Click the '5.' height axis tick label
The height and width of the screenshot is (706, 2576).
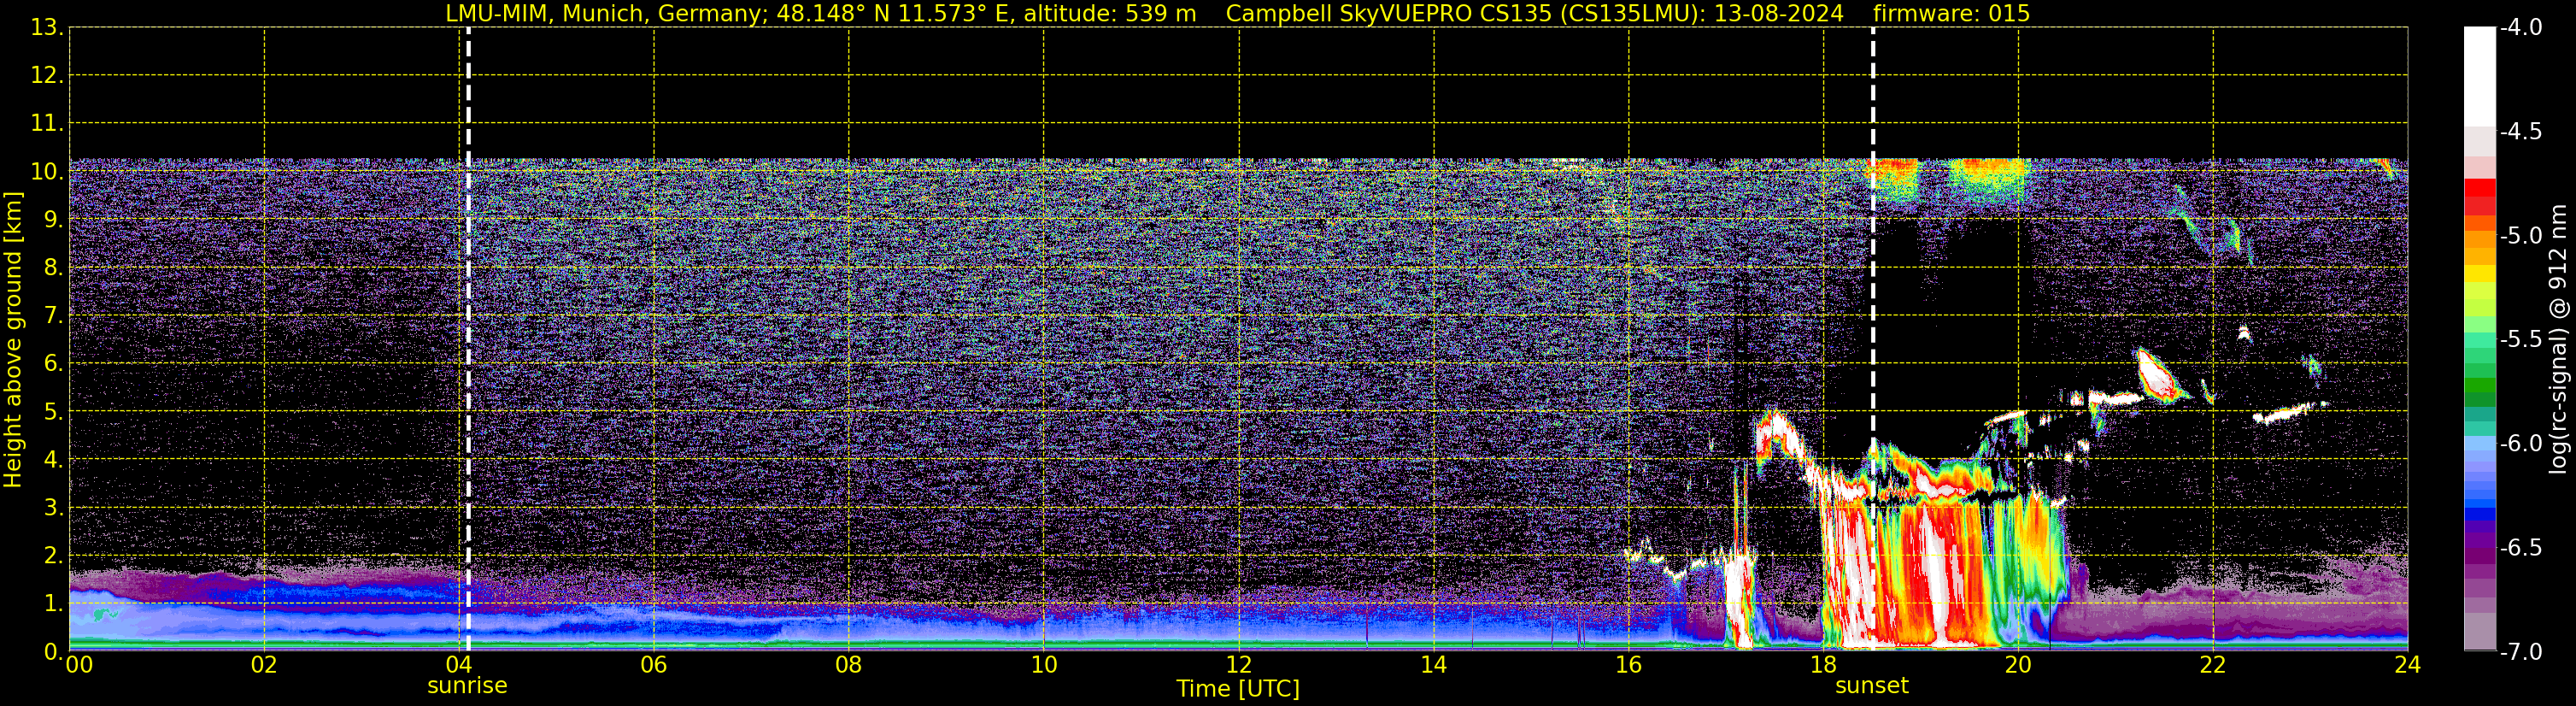[x=53, y=411]
